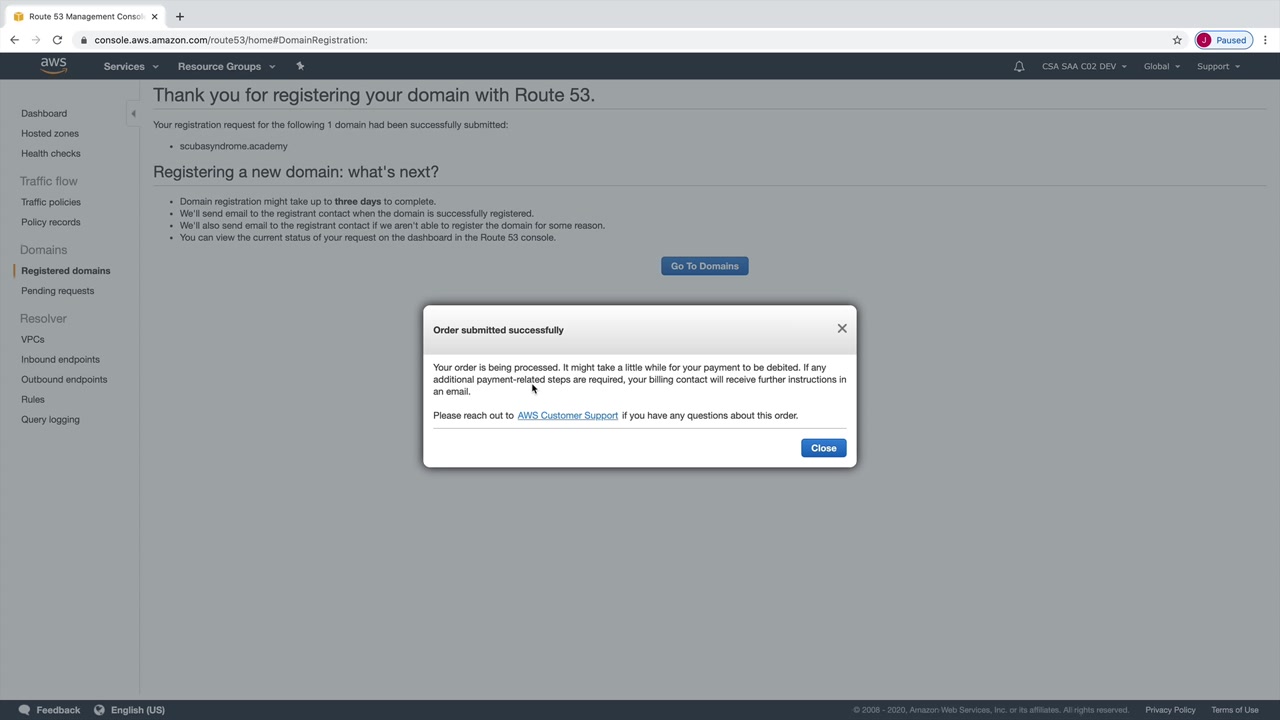This screenshot has width=1280, height=720.
Task: Open the Chrome three-dot menu
Action: click(x=1265, y=40)
